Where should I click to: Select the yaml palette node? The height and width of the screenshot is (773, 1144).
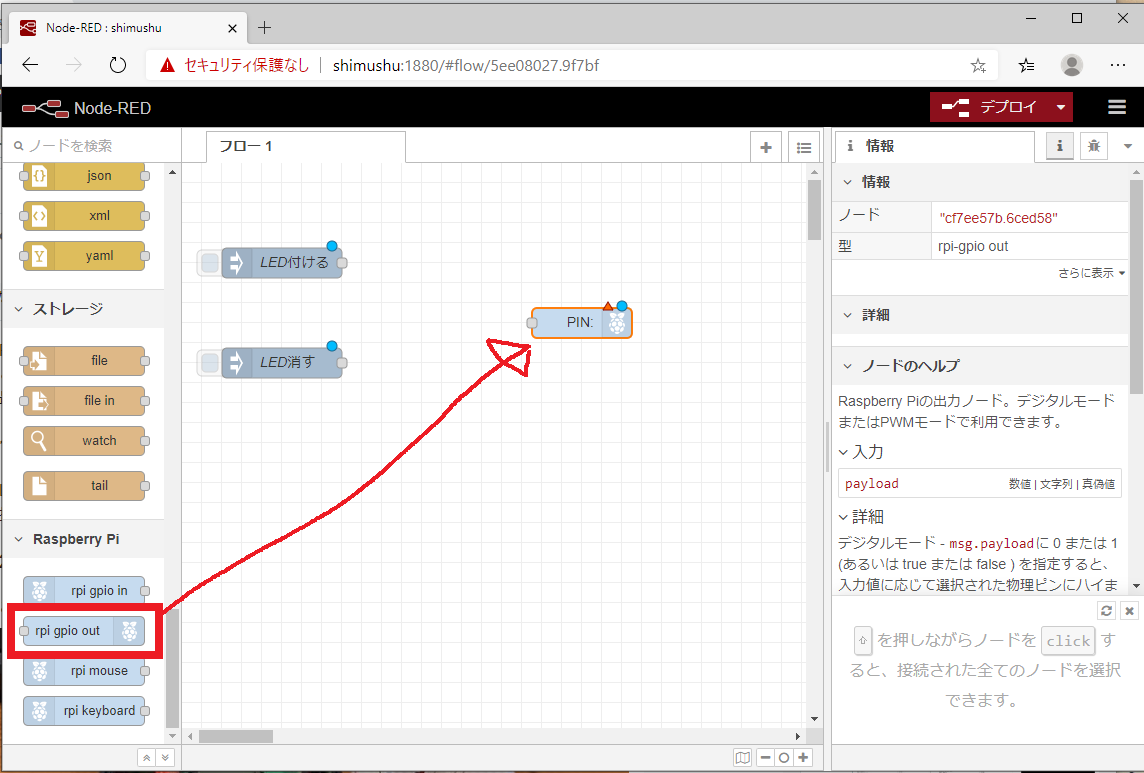point(84,256)
